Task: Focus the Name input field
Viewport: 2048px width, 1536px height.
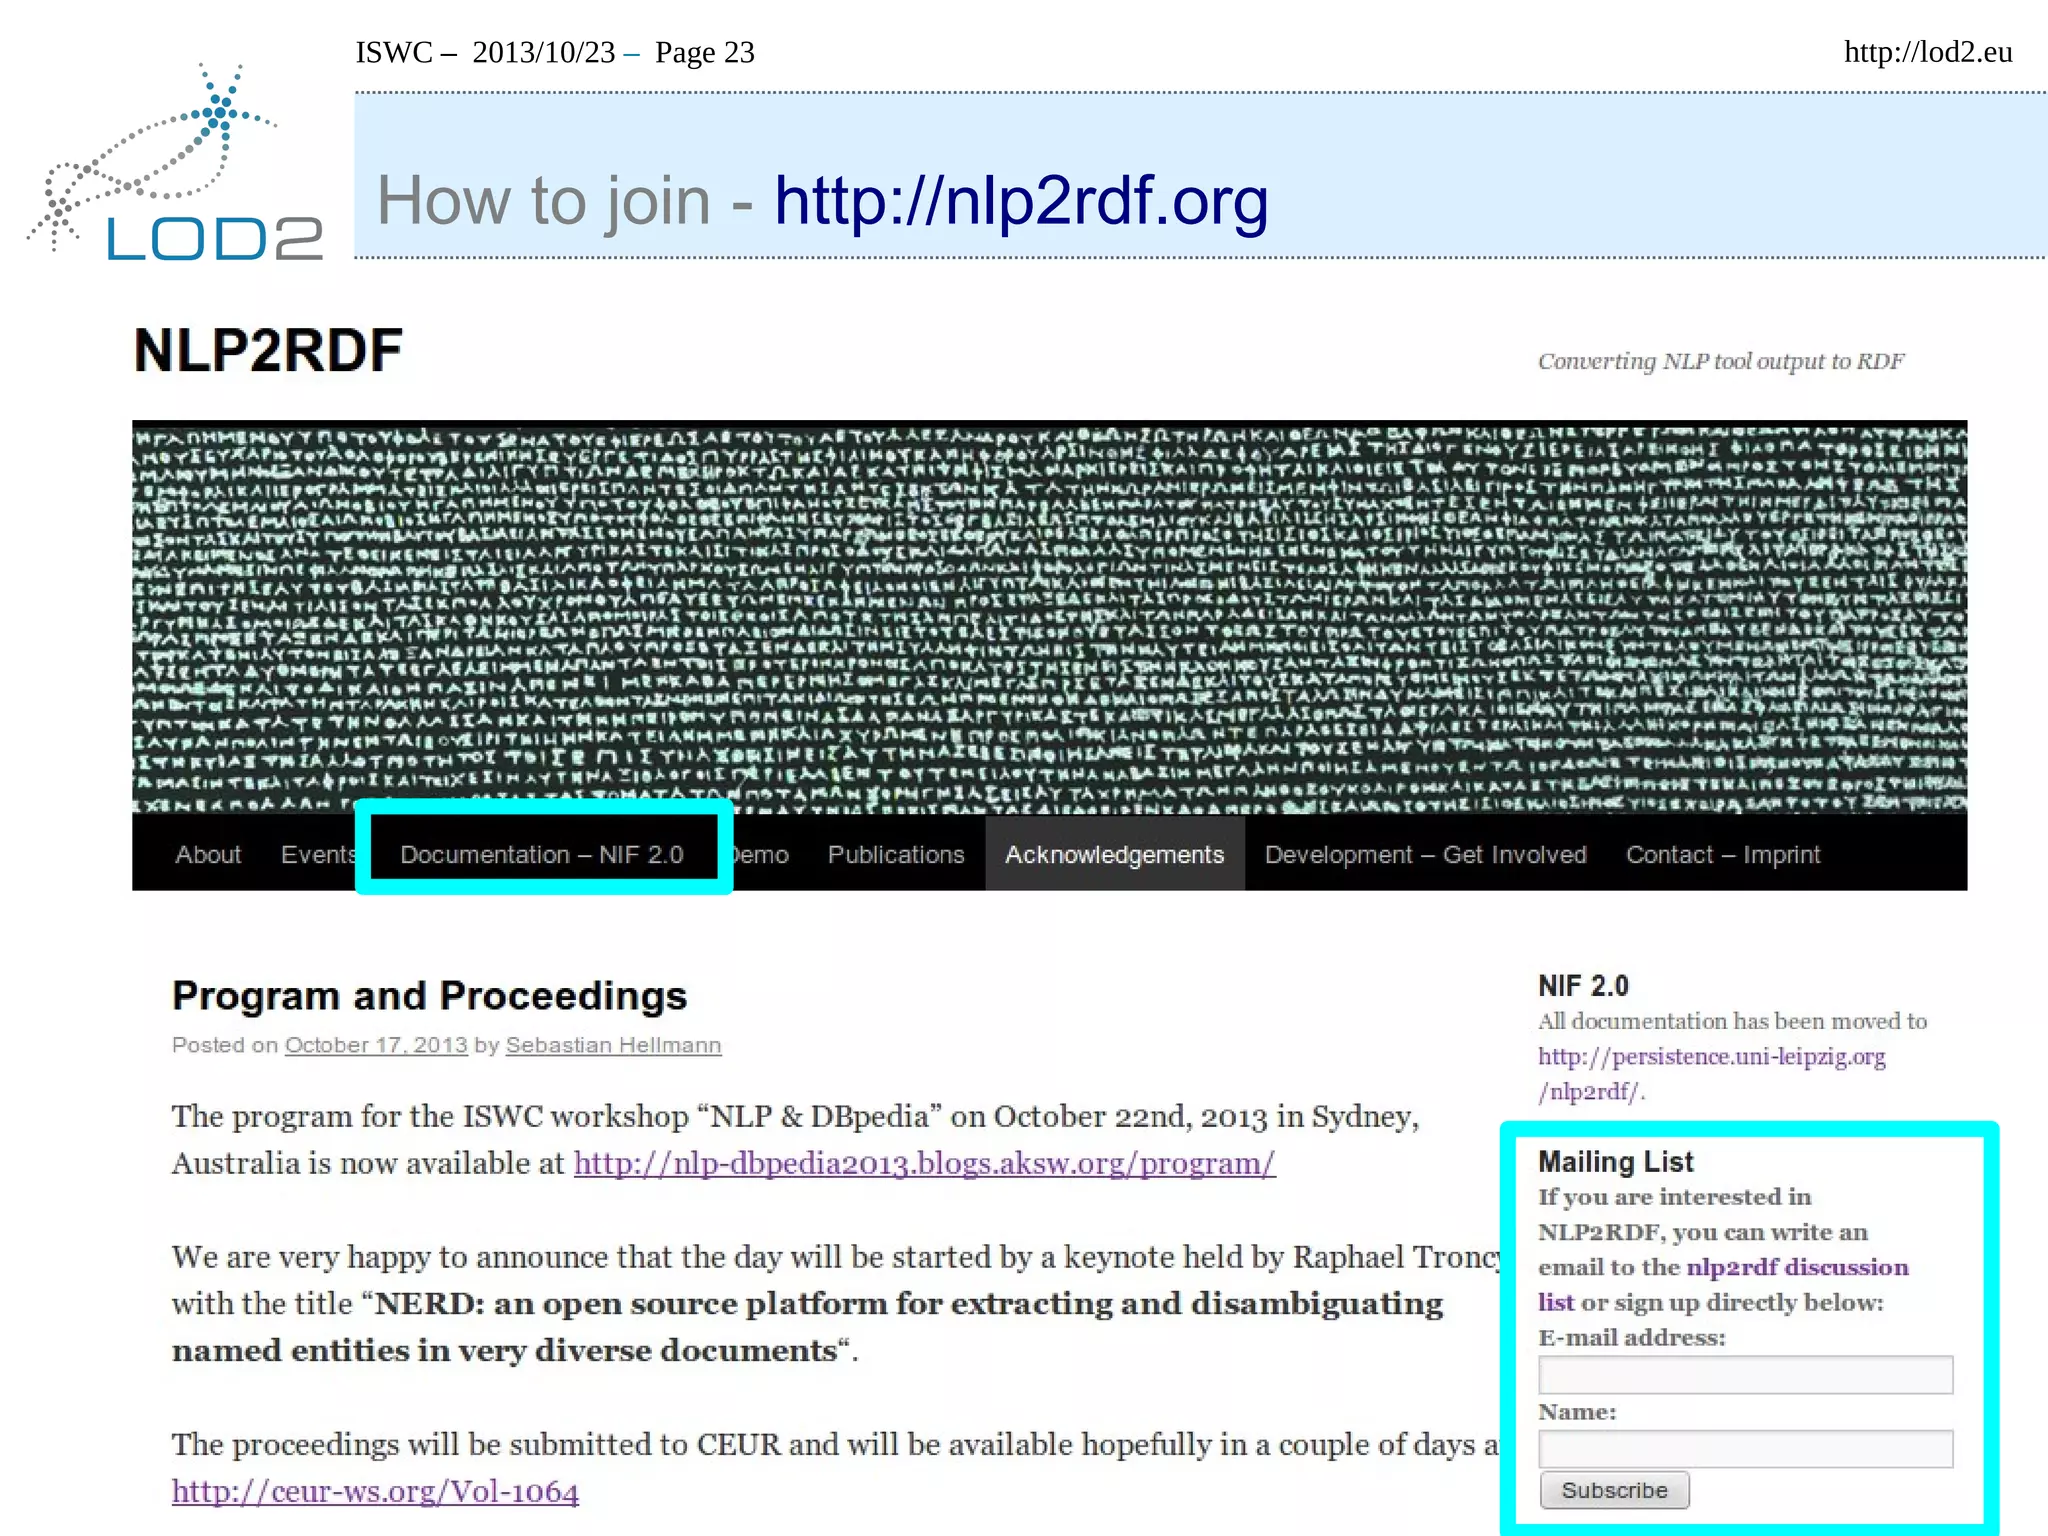Action: tap(1745, 1449)
